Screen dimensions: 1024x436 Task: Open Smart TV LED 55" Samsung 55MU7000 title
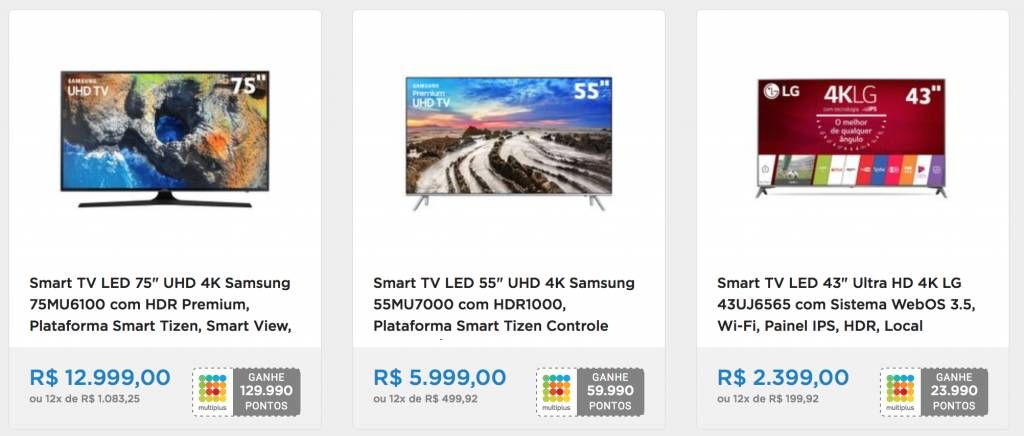click(504, 304)
